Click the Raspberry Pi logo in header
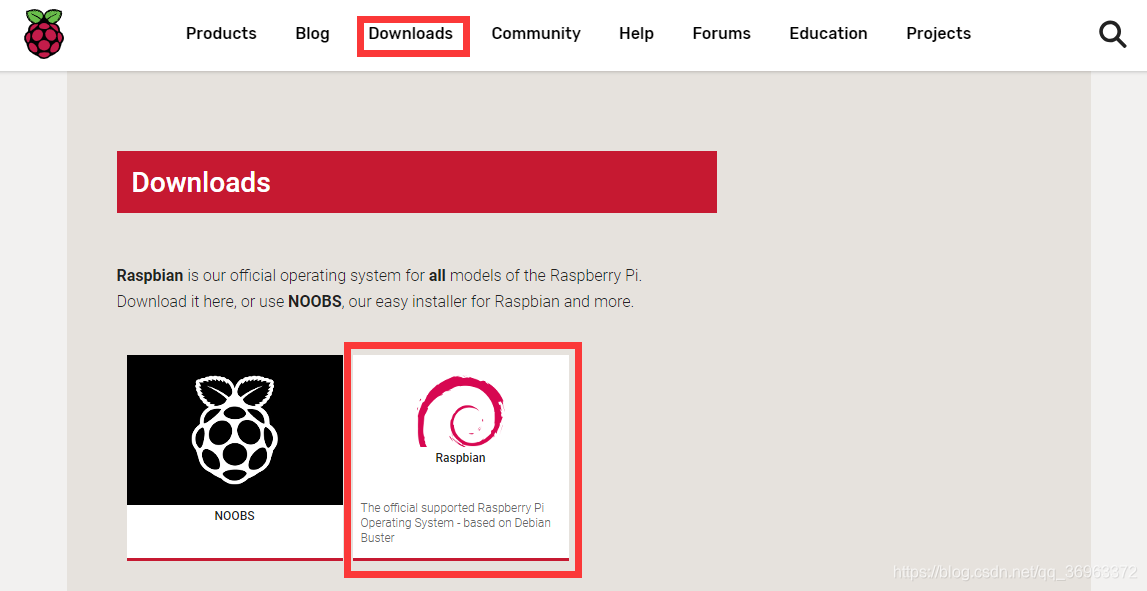The image size is (1147, 591). 44,34
